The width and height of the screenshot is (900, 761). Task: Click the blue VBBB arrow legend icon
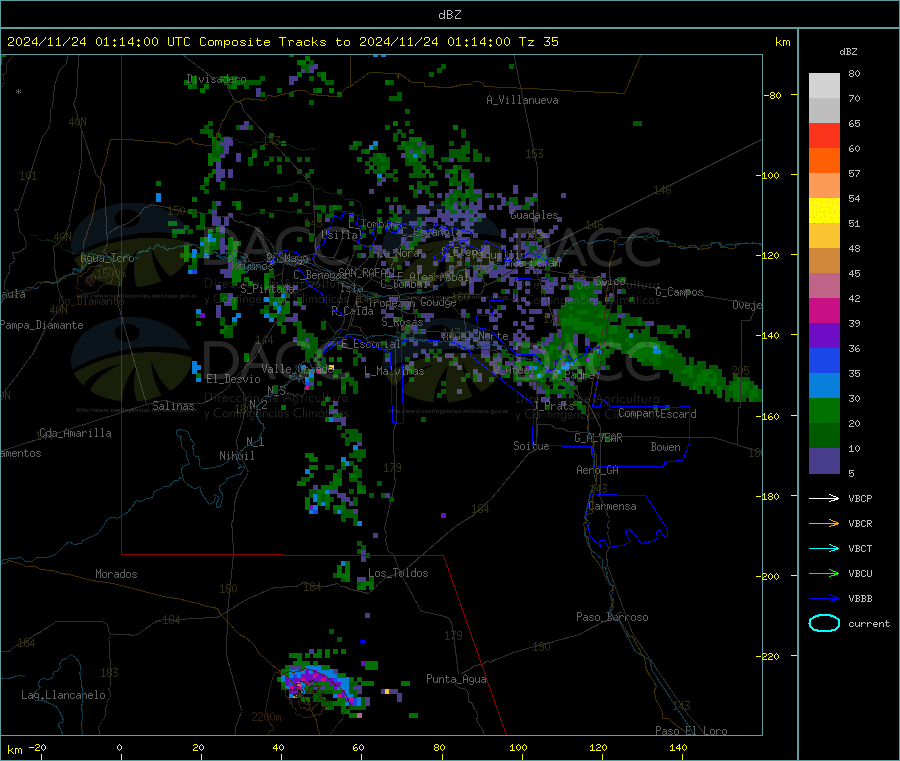pyautogui.click(x=824, y=599)
